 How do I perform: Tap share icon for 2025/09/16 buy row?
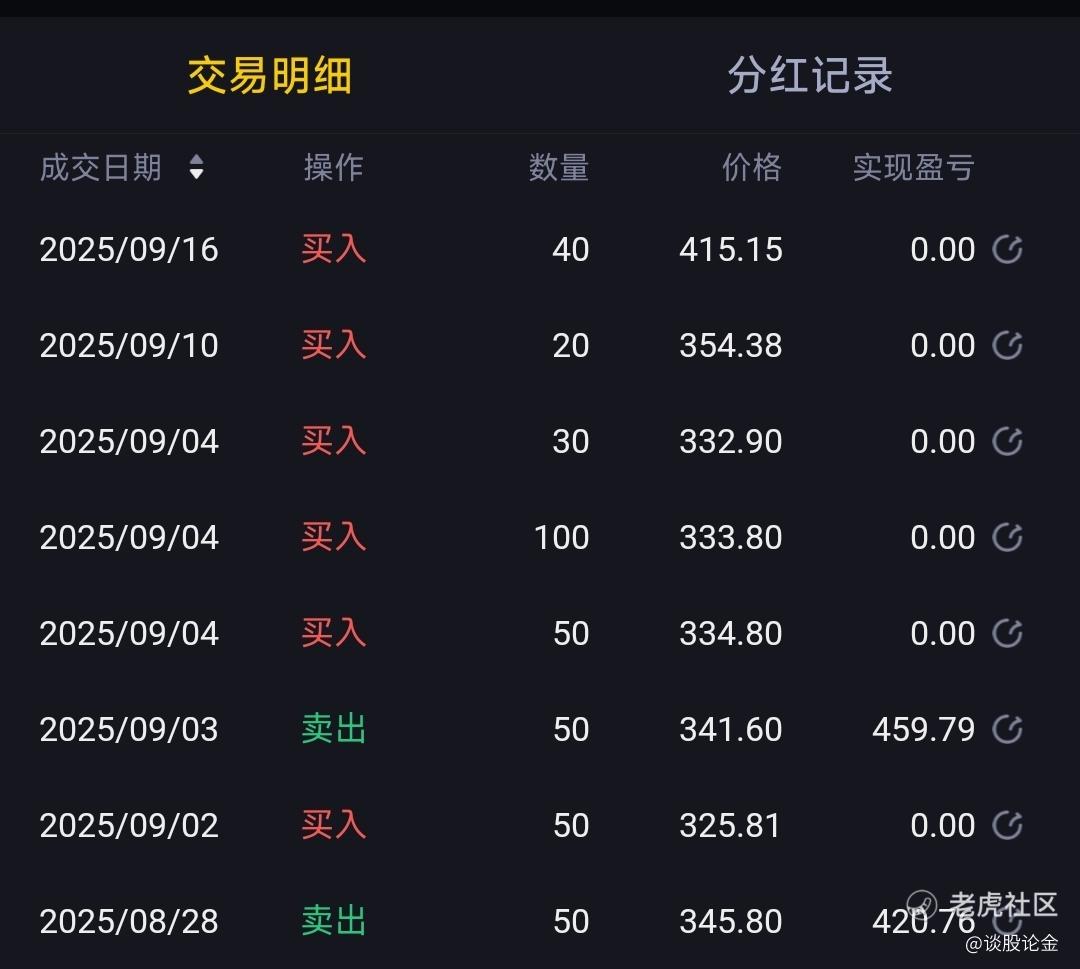(1007, 249)
